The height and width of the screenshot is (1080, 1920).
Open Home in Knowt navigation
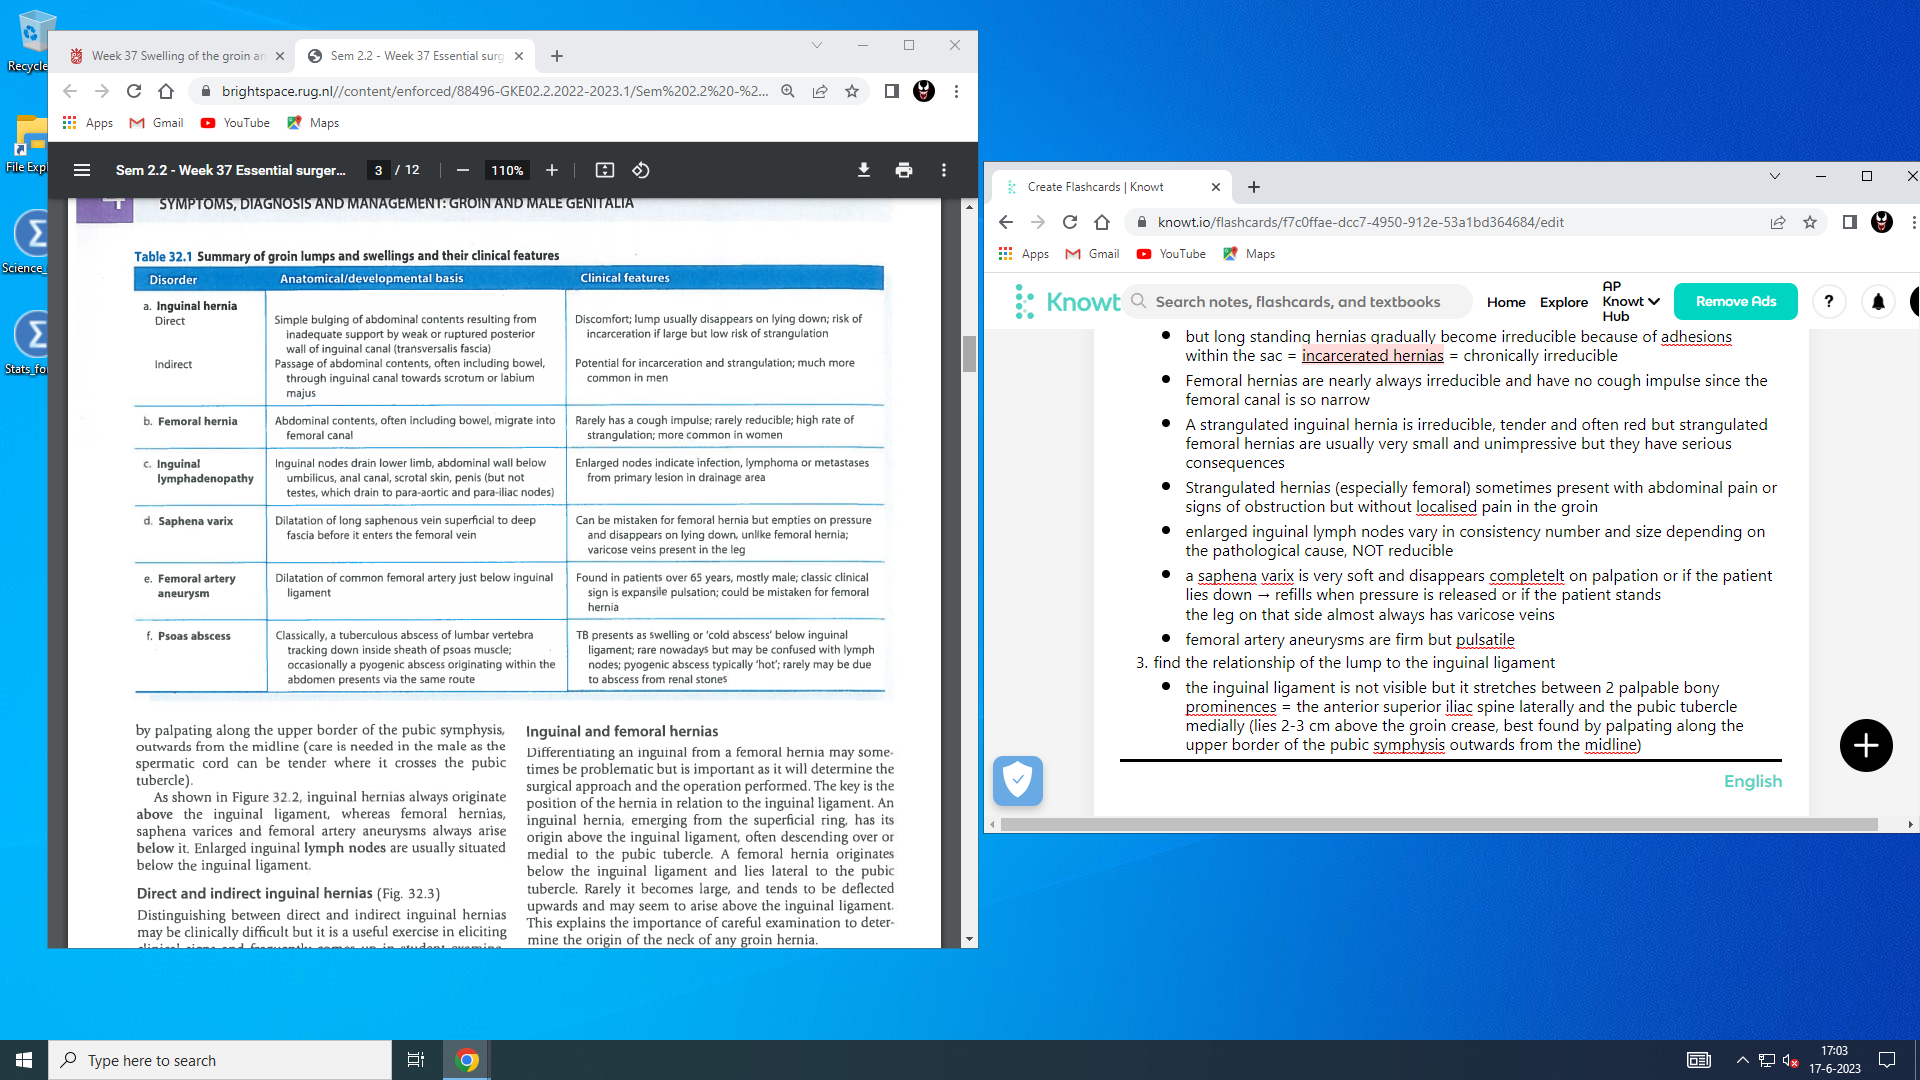click(1506, 302)
